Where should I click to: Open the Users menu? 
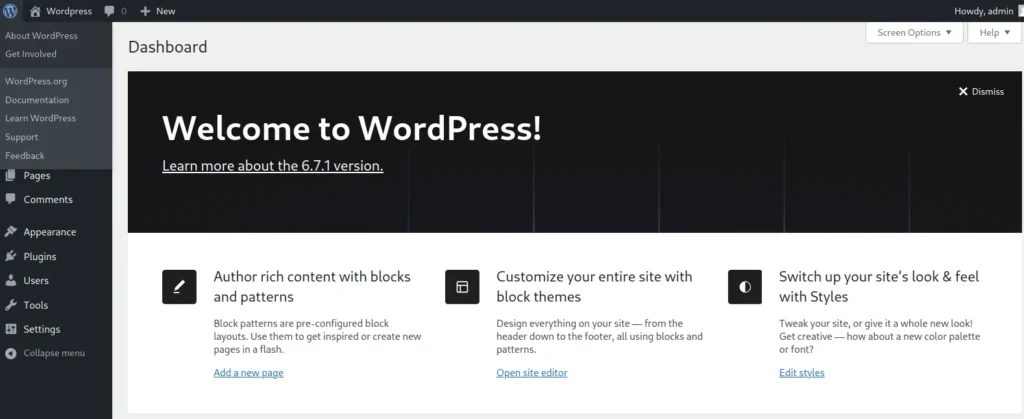pyautogui.click(x=36, y=281)
